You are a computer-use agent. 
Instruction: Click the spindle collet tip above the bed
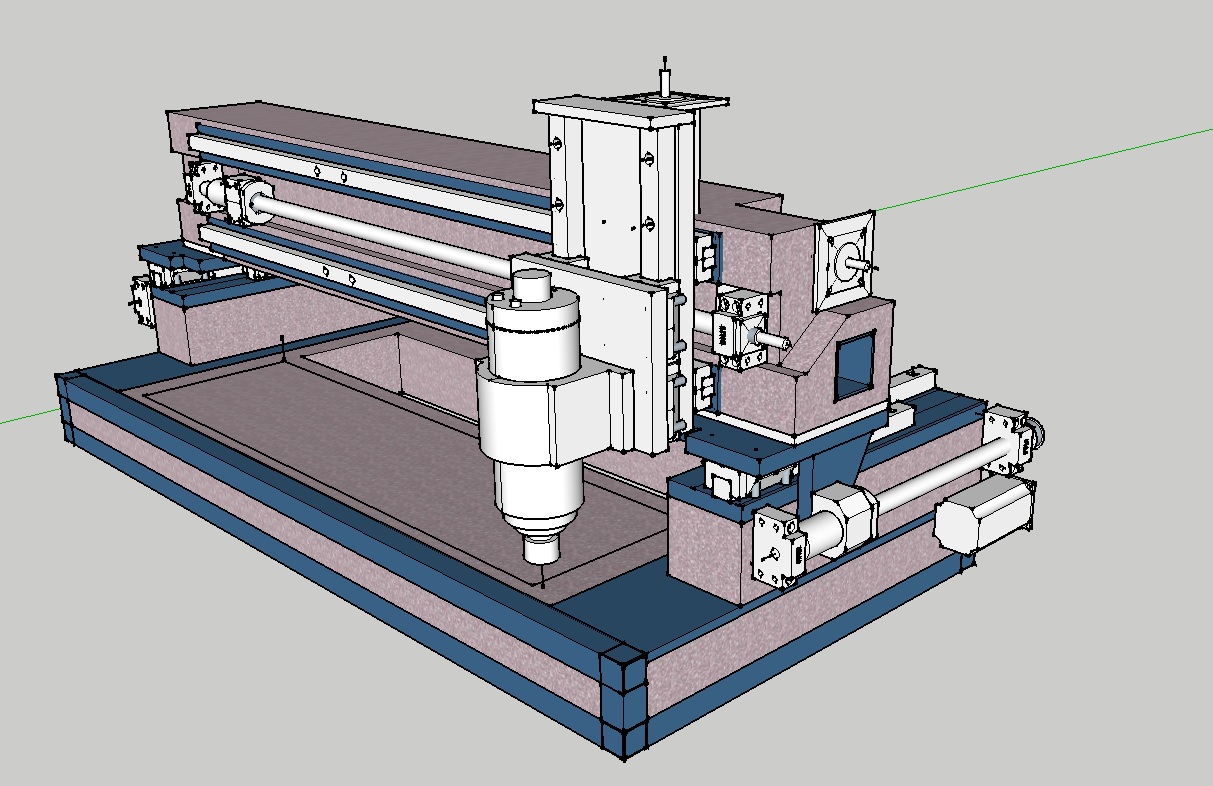coord(541,548)
